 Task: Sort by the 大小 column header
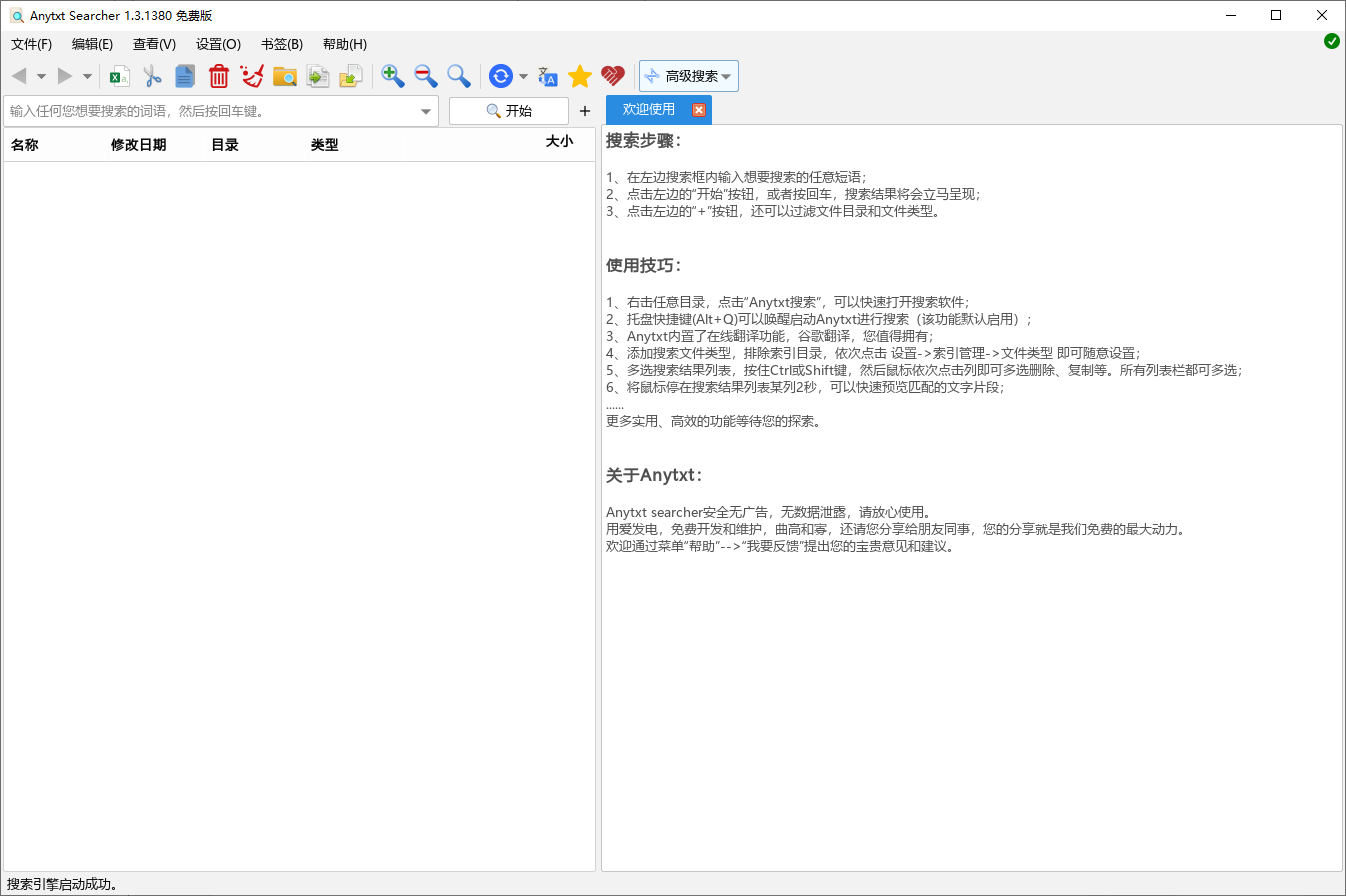pos(559,142)
